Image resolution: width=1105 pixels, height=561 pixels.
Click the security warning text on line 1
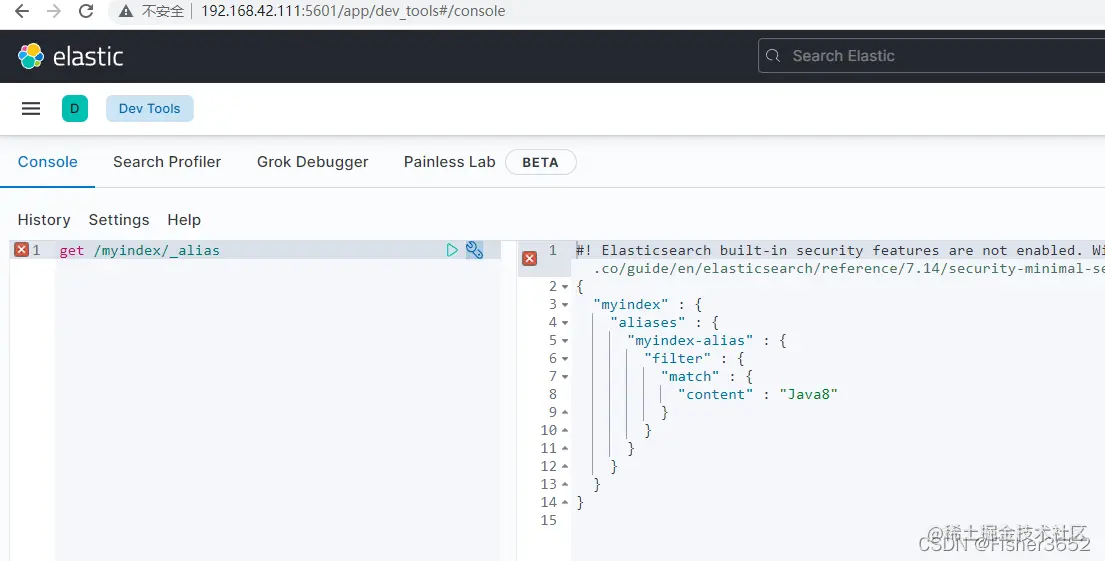pos(840,250)
